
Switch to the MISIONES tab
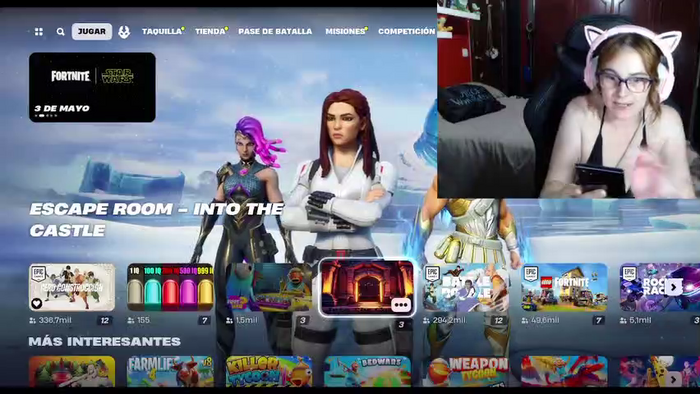(x=346, y=32)
